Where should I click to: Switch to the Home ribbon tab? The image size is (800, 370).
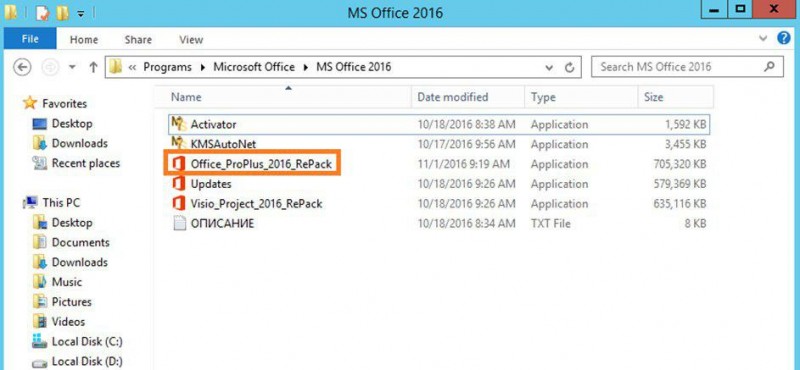pyautogui.click(x=84, y=39)
